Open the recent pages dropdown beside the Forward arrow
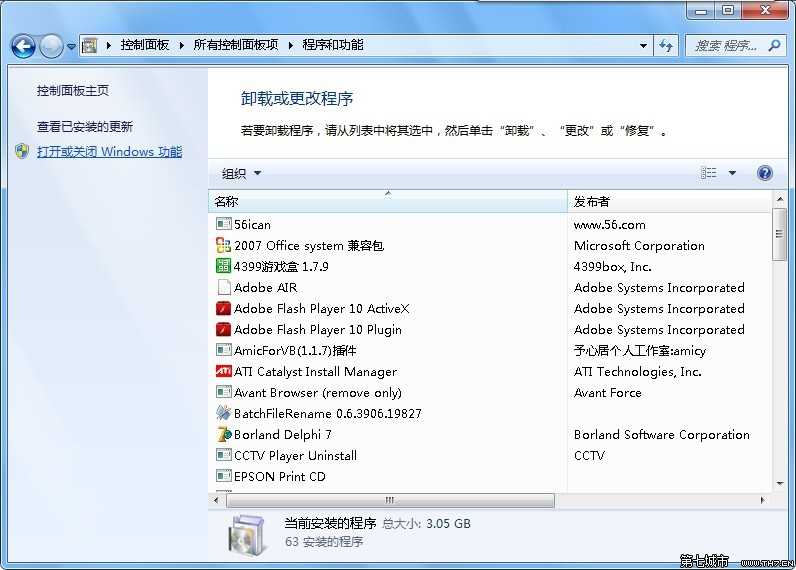 coord(71,47)
